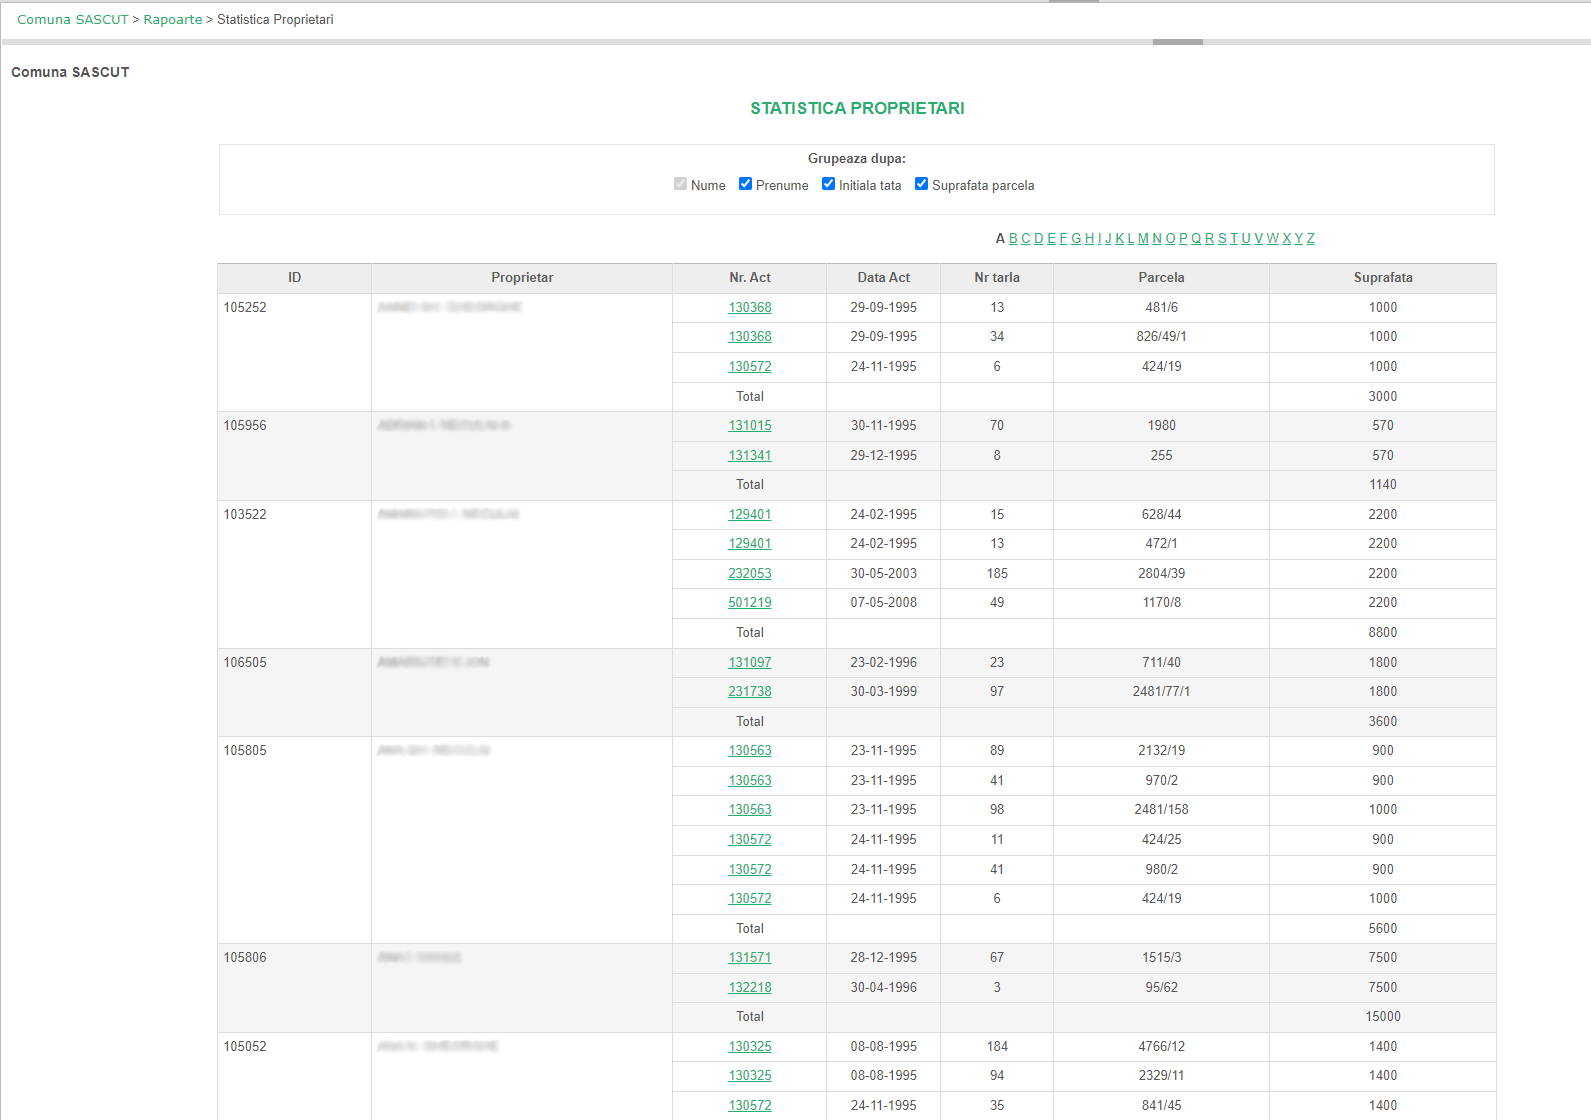Open the Rapoarte breadcrumb link
The height and width of the screenshot is (1120, 1591).
coord(173,20)
